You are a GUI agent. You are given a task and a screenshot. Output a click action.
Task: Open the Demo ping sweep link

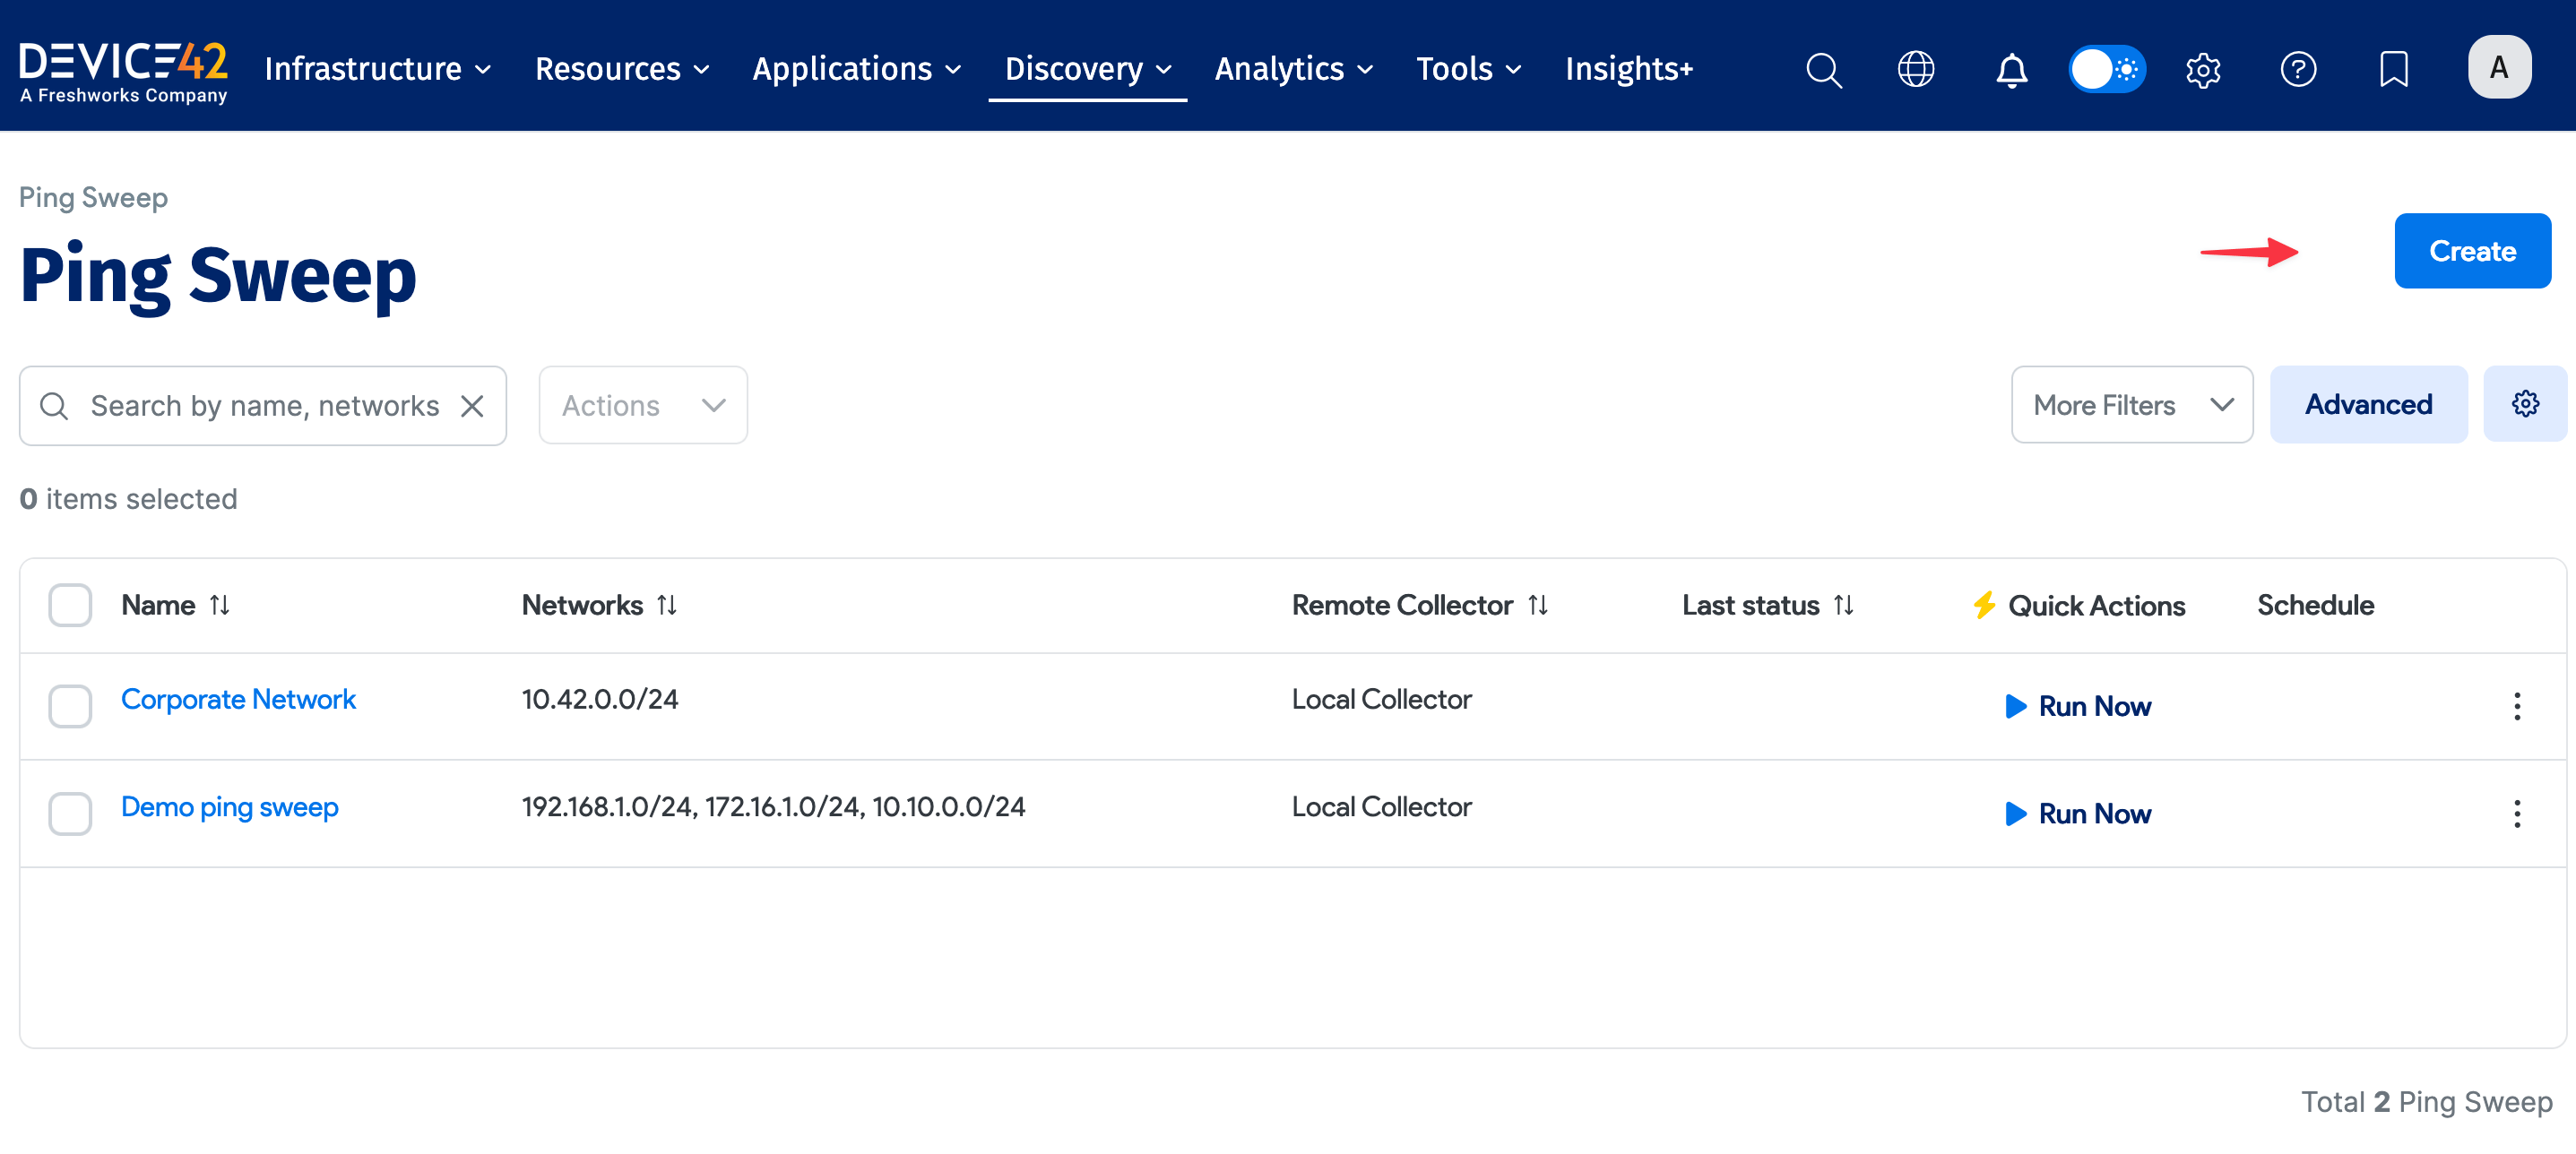[229, 807]
